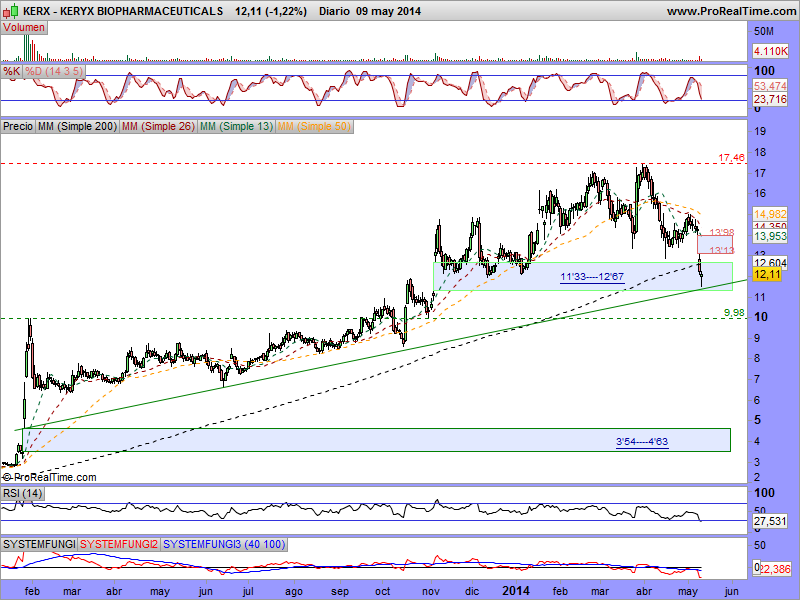Viewport: 800px width, 600px height.
Task: Click the 13'98 level label
Action: click(x=721, y=232)
